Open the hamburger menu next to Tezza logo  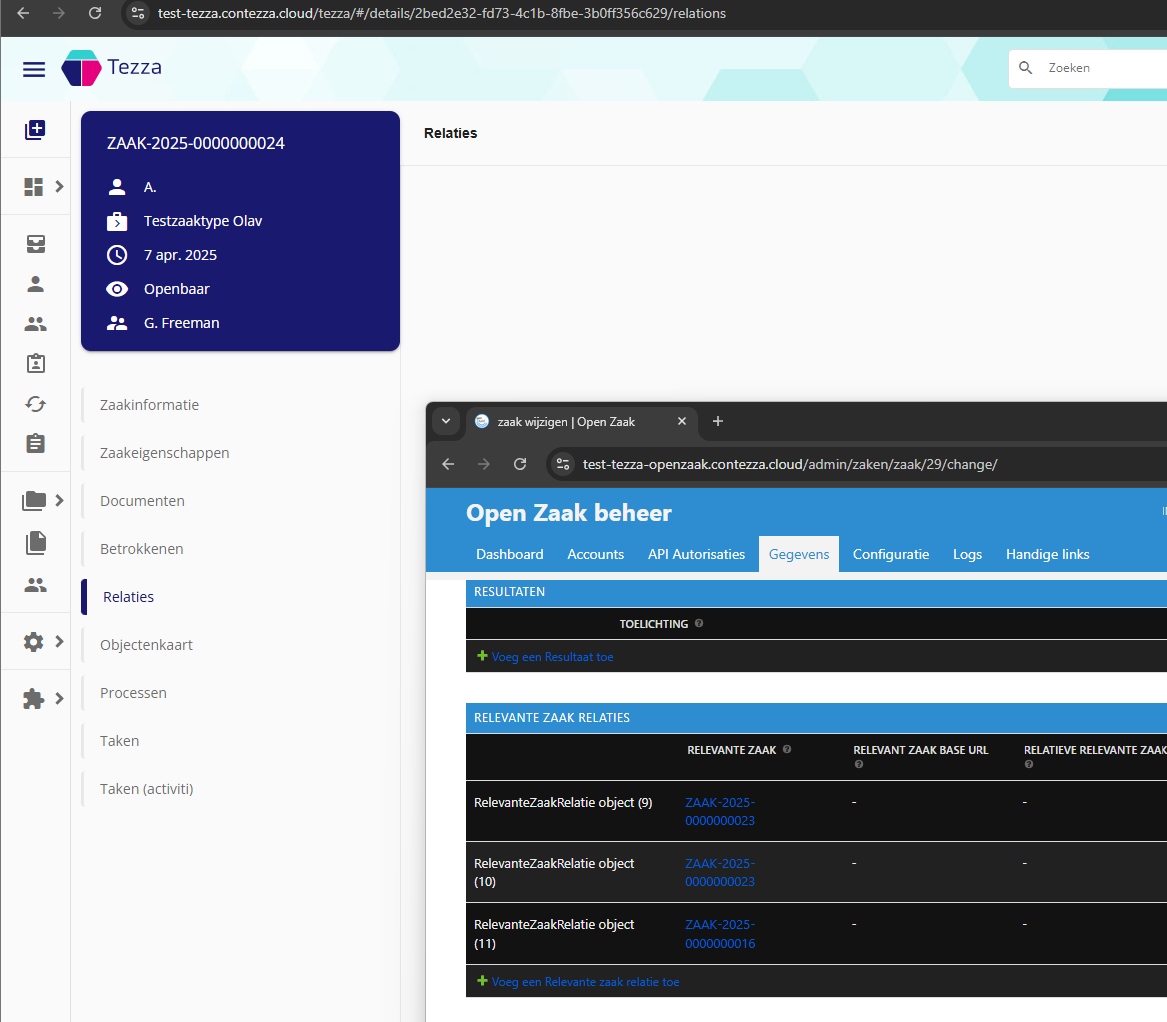coord(34,68)
